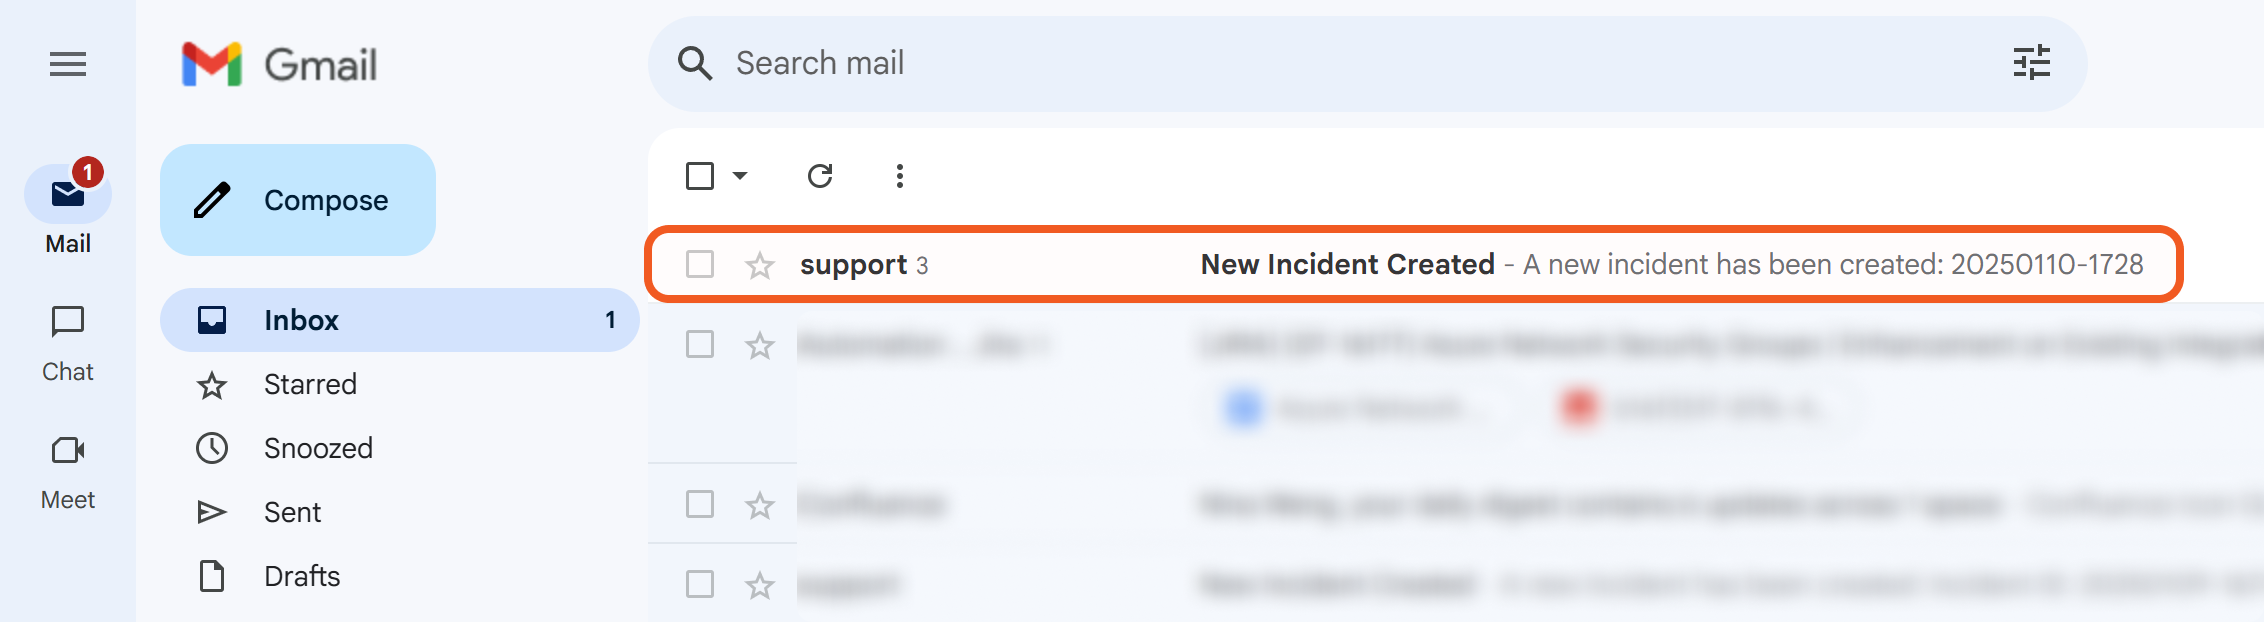Open Chat from the left rail
The height and width of the screenshot is (622, 2264).
68,342
